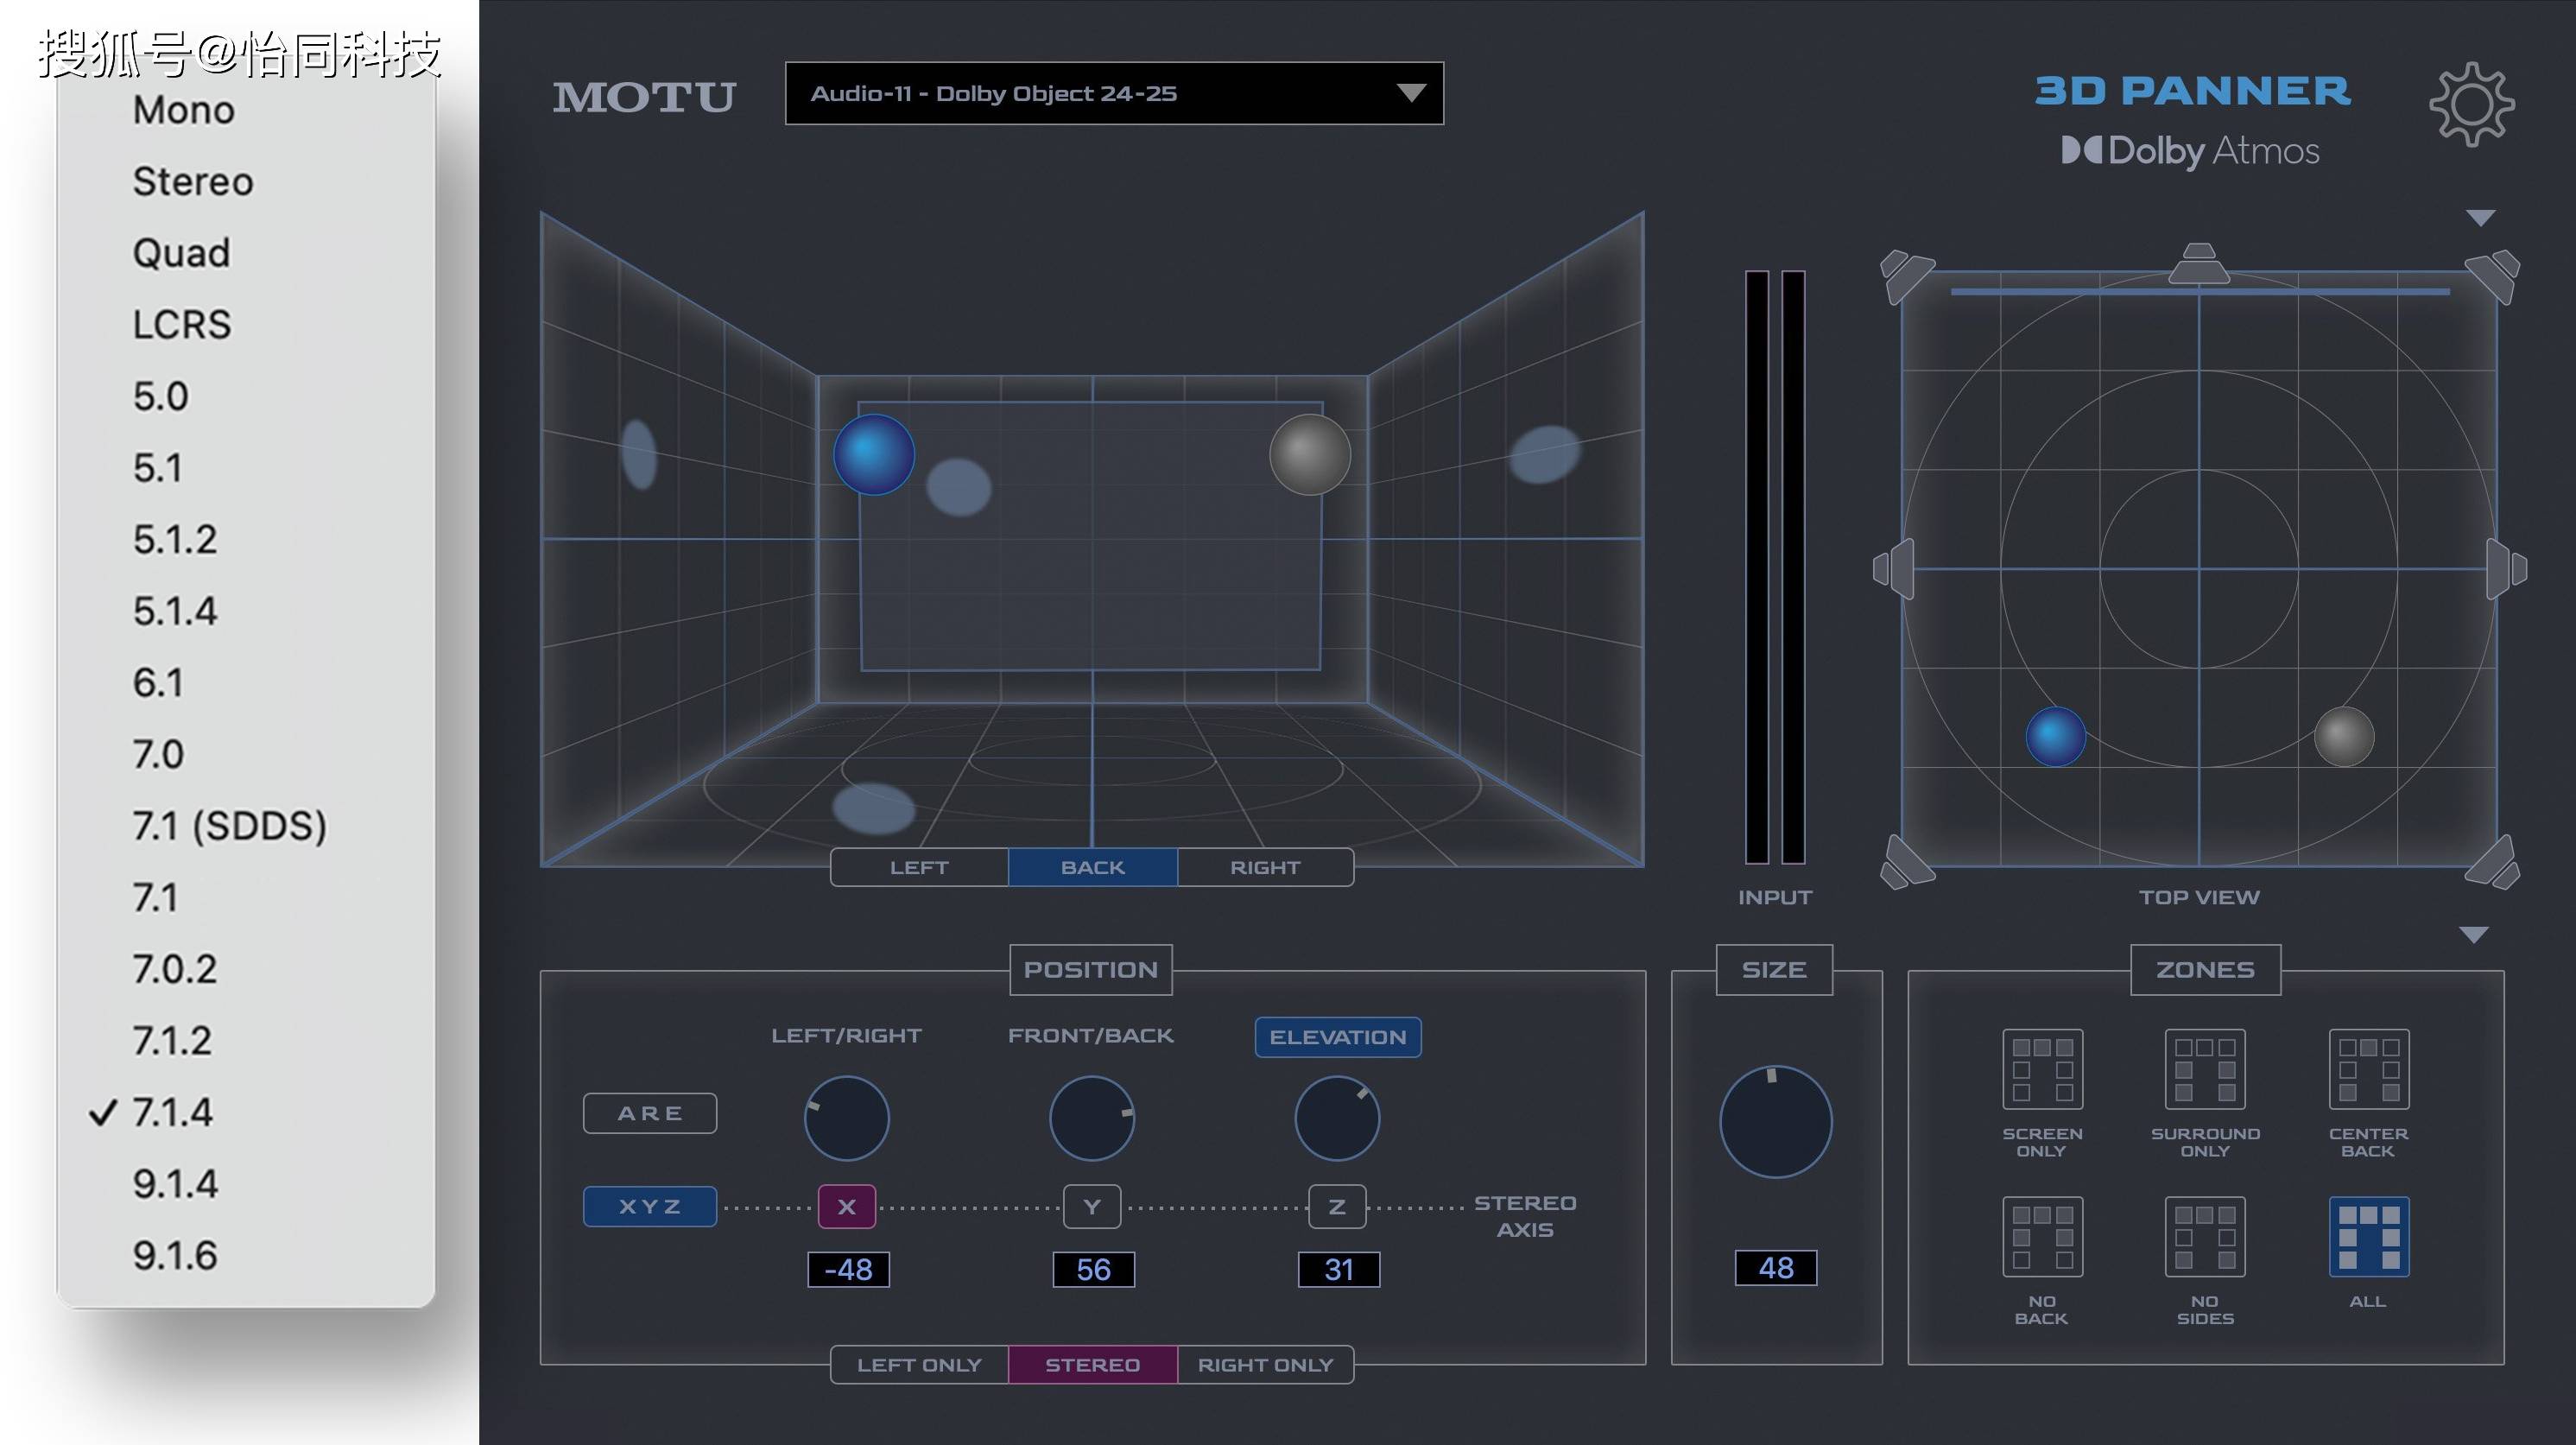Click the Size knob
Screen dimensions: 2576x1445
point(1776,1121)
